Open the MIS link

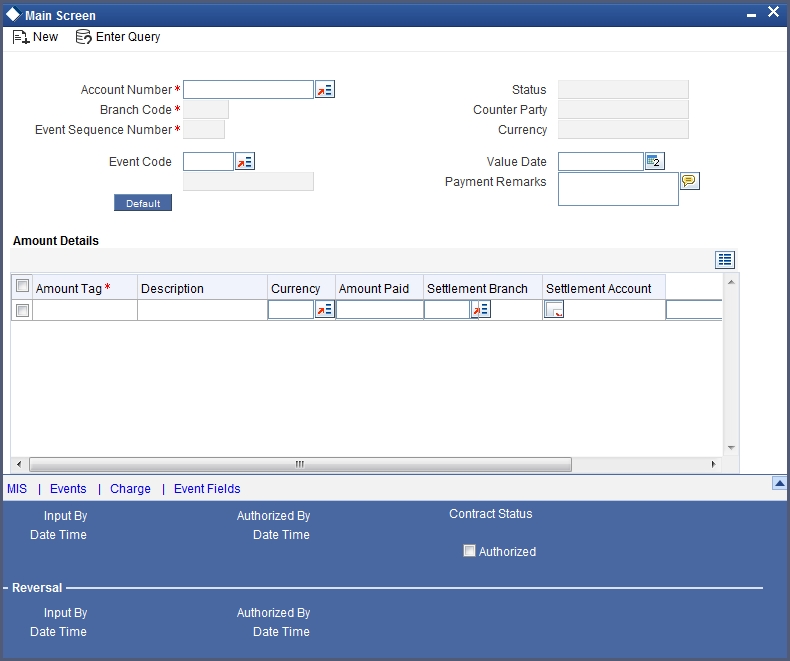point(17,489)
